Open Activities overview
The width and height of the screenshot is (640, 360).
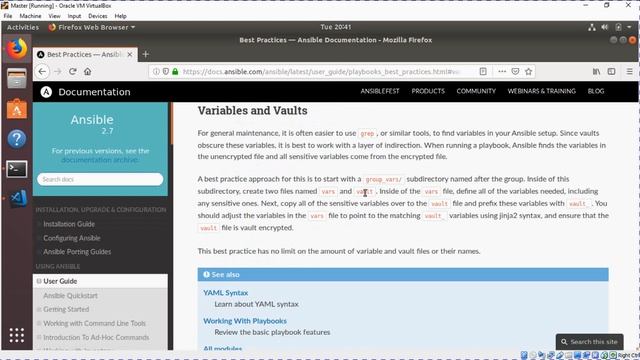pyautogui.click(x=23, y=27)
